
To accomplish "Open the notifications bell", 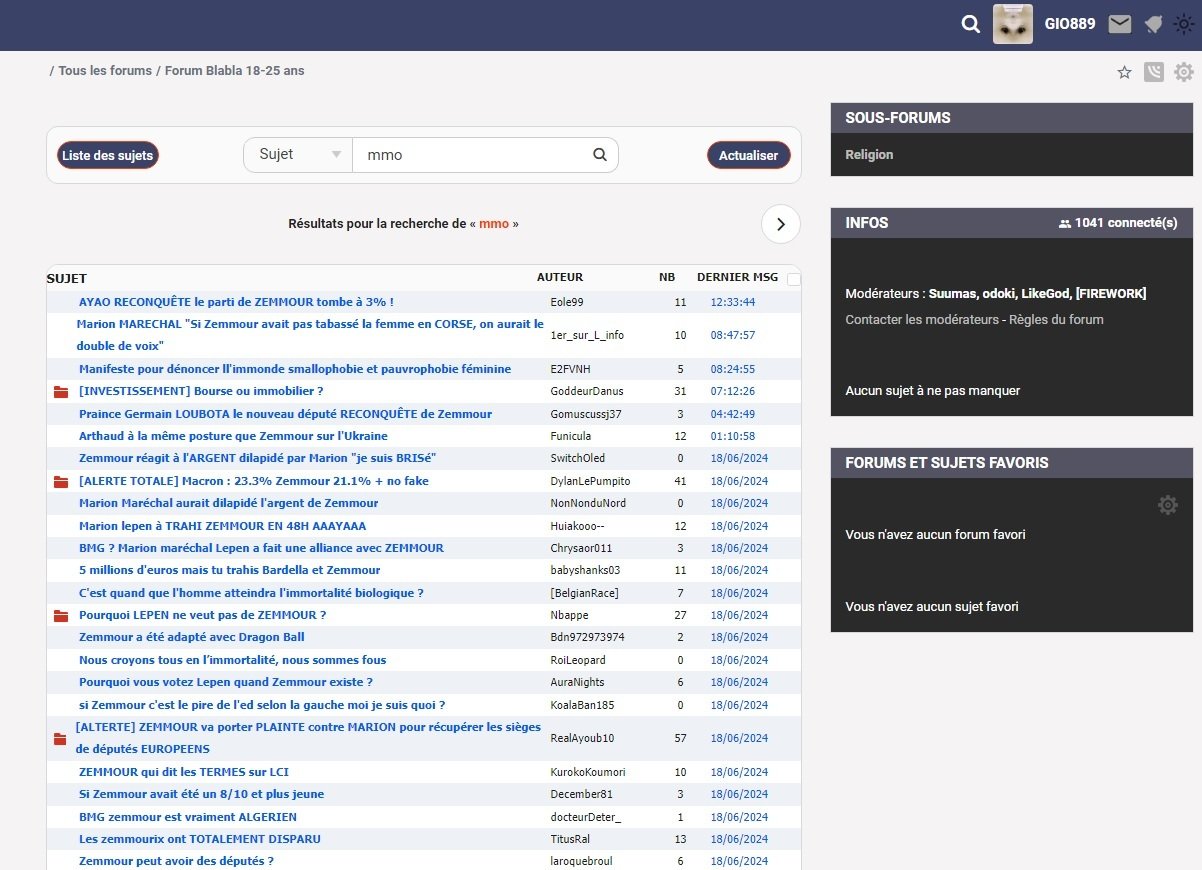I will [x=1153, y=24].
